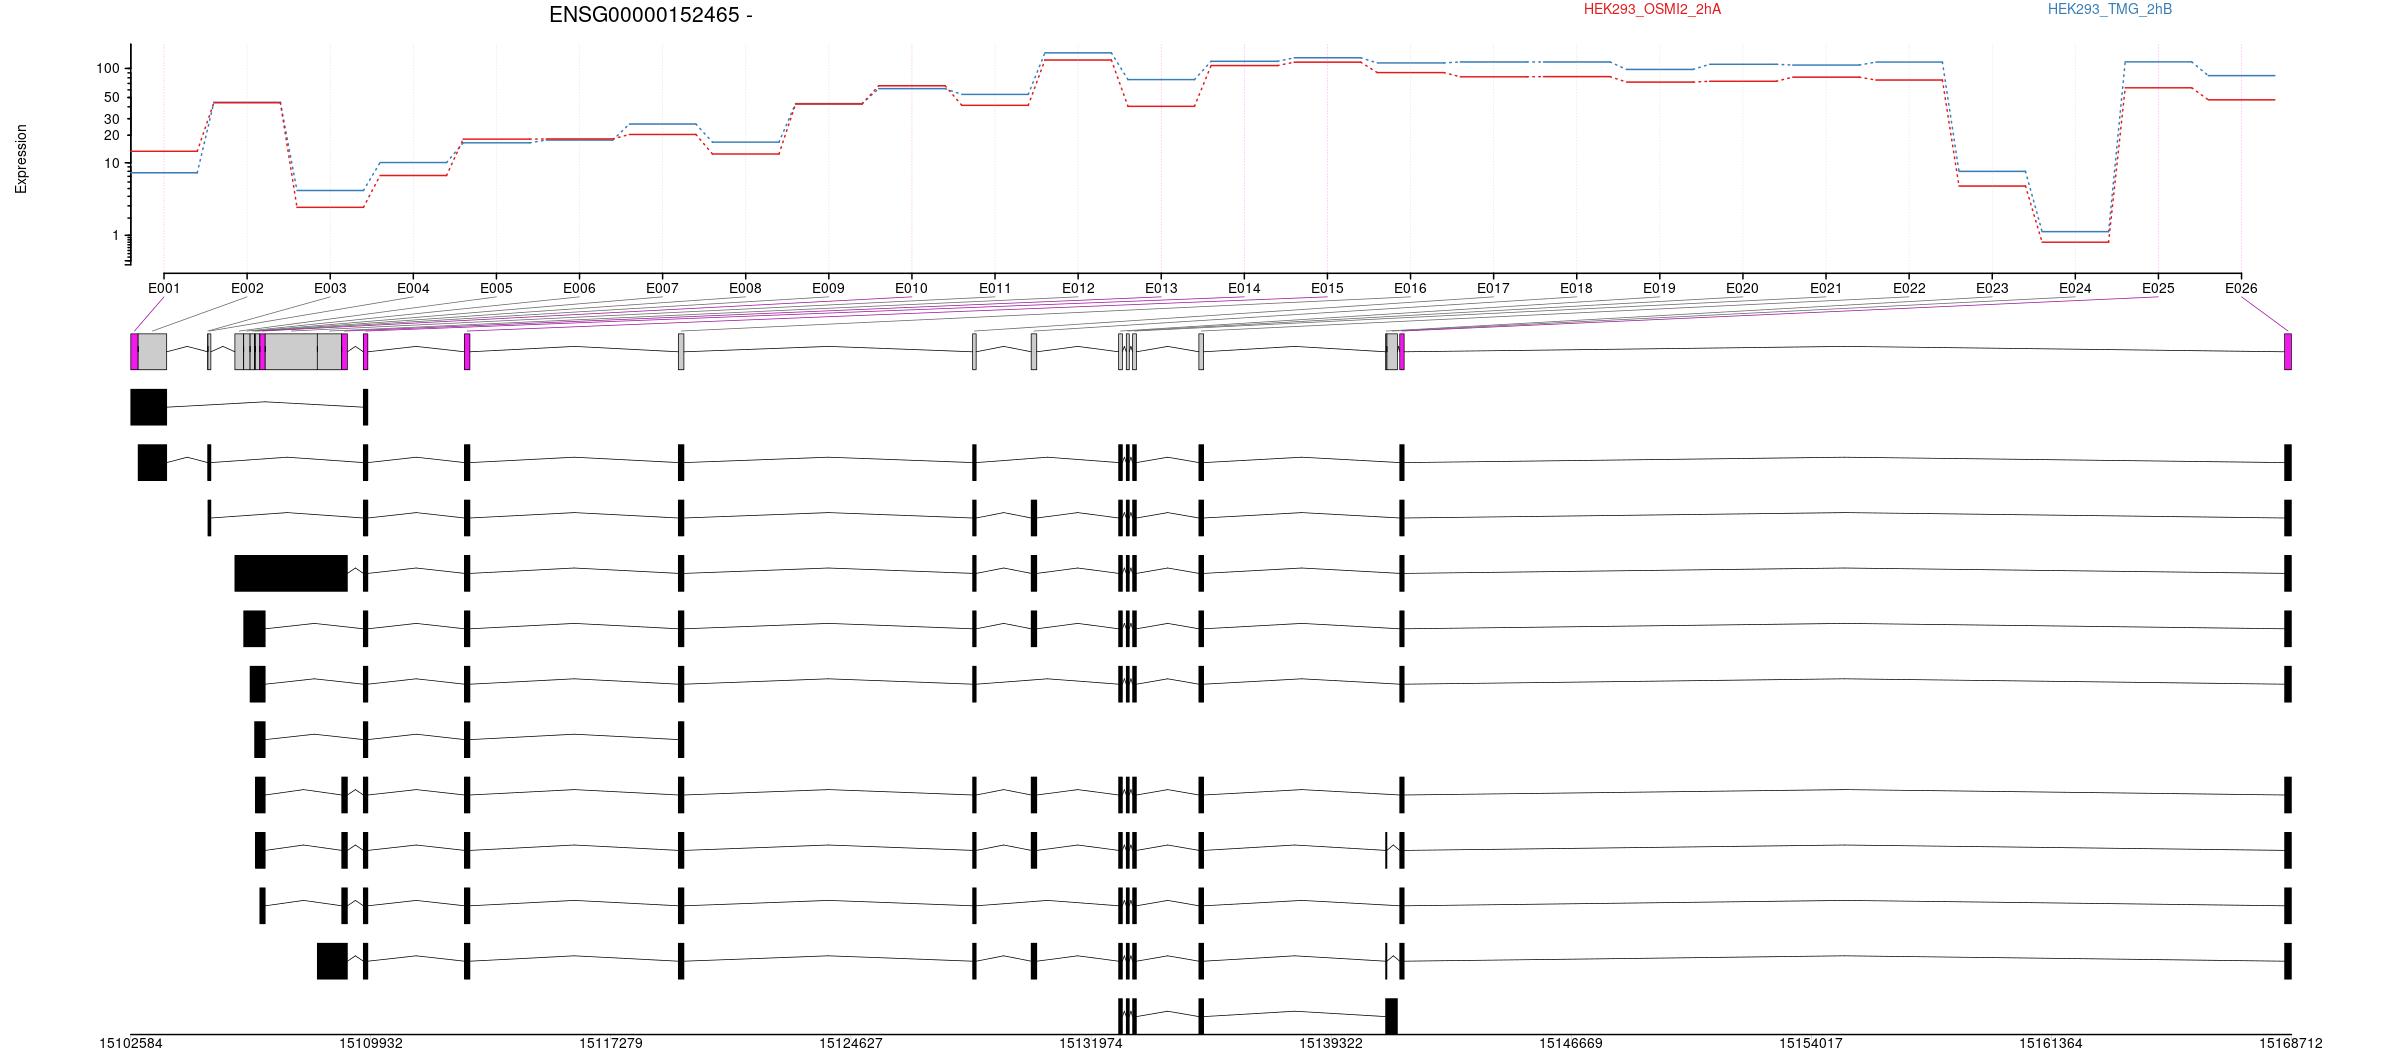Click genomic coordinate 15102584
This screenshot has height=1060, width=2400.
point(131,1044)
